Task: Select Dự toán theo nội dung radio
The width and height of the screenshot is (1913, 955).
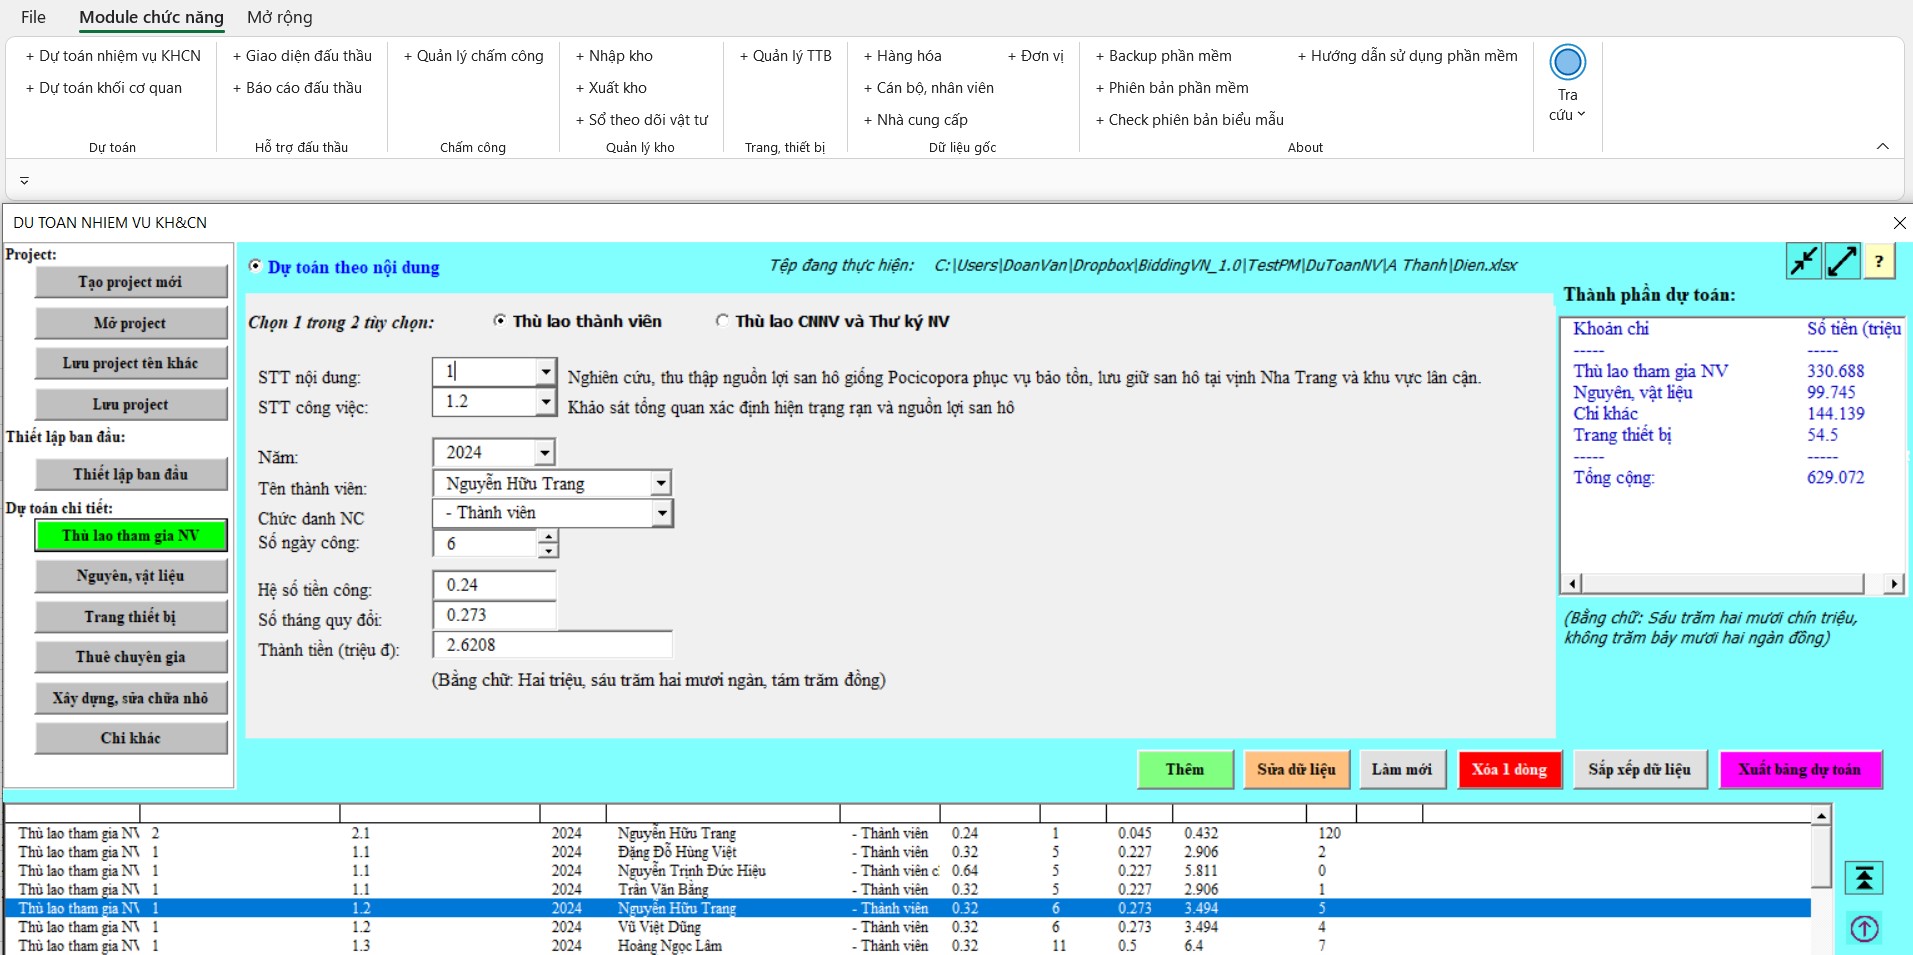Action: tap(255, 267)
